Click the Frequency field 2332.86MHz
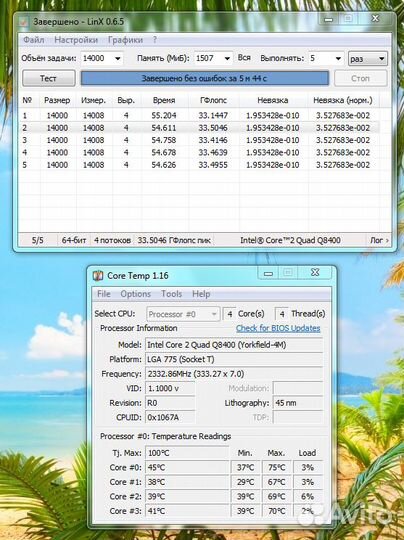 tap(234, 374)
